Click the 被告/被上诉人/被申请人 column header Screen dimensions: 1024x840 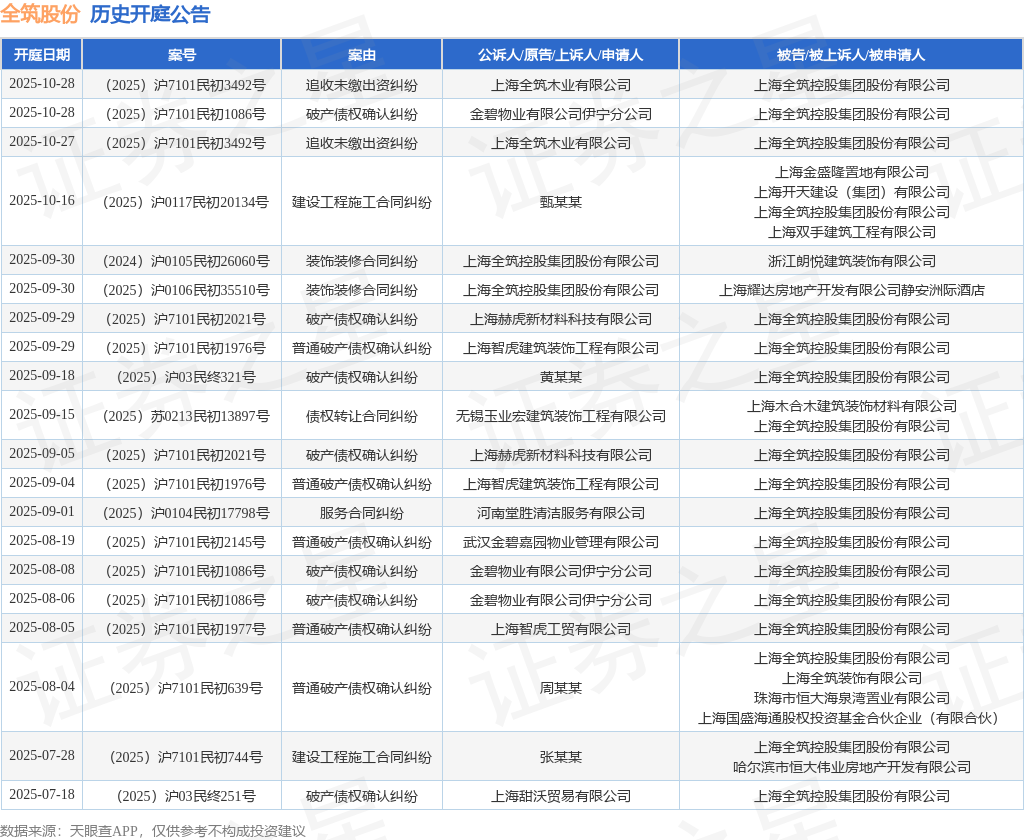(851, 55)
